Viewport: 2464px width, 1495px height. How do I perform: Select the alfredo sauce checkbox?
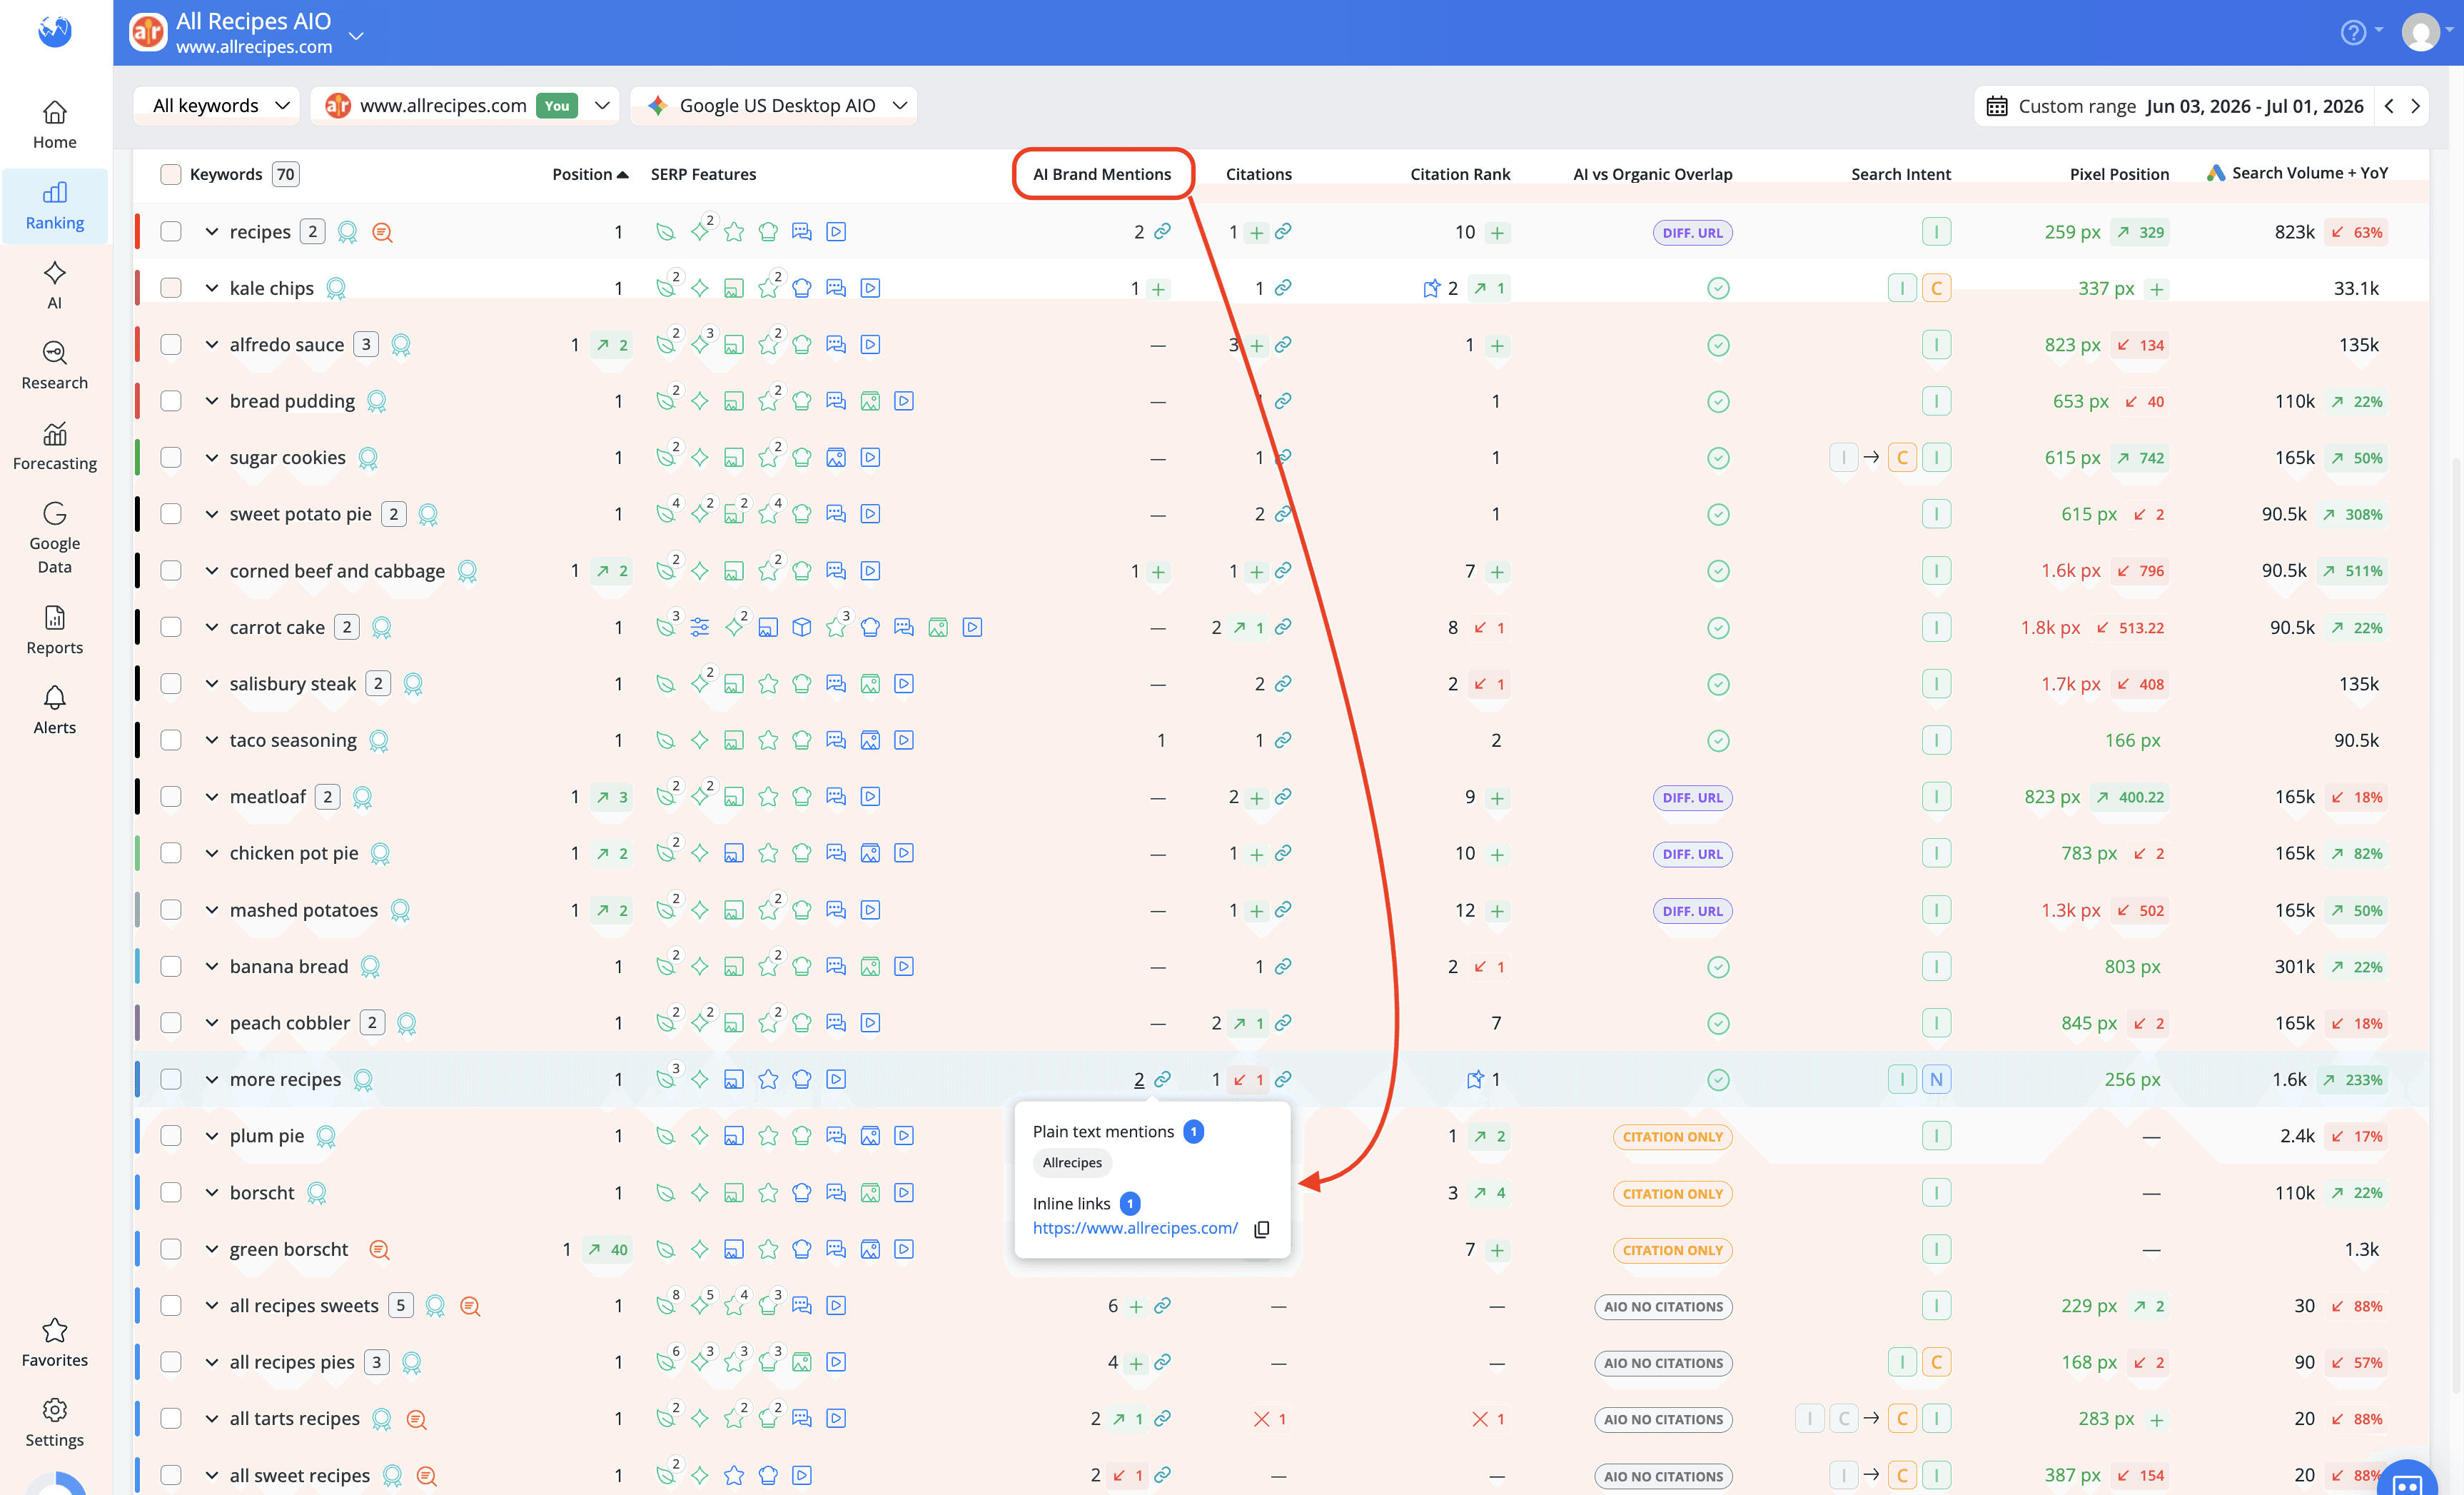[171, 345]
